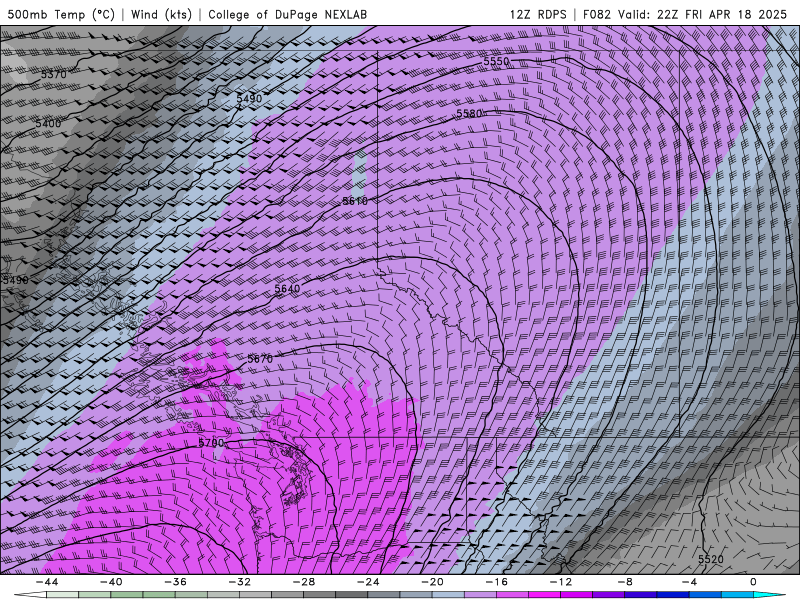Click the -28 colorbar tick label
800x600 pixels.
304,582
